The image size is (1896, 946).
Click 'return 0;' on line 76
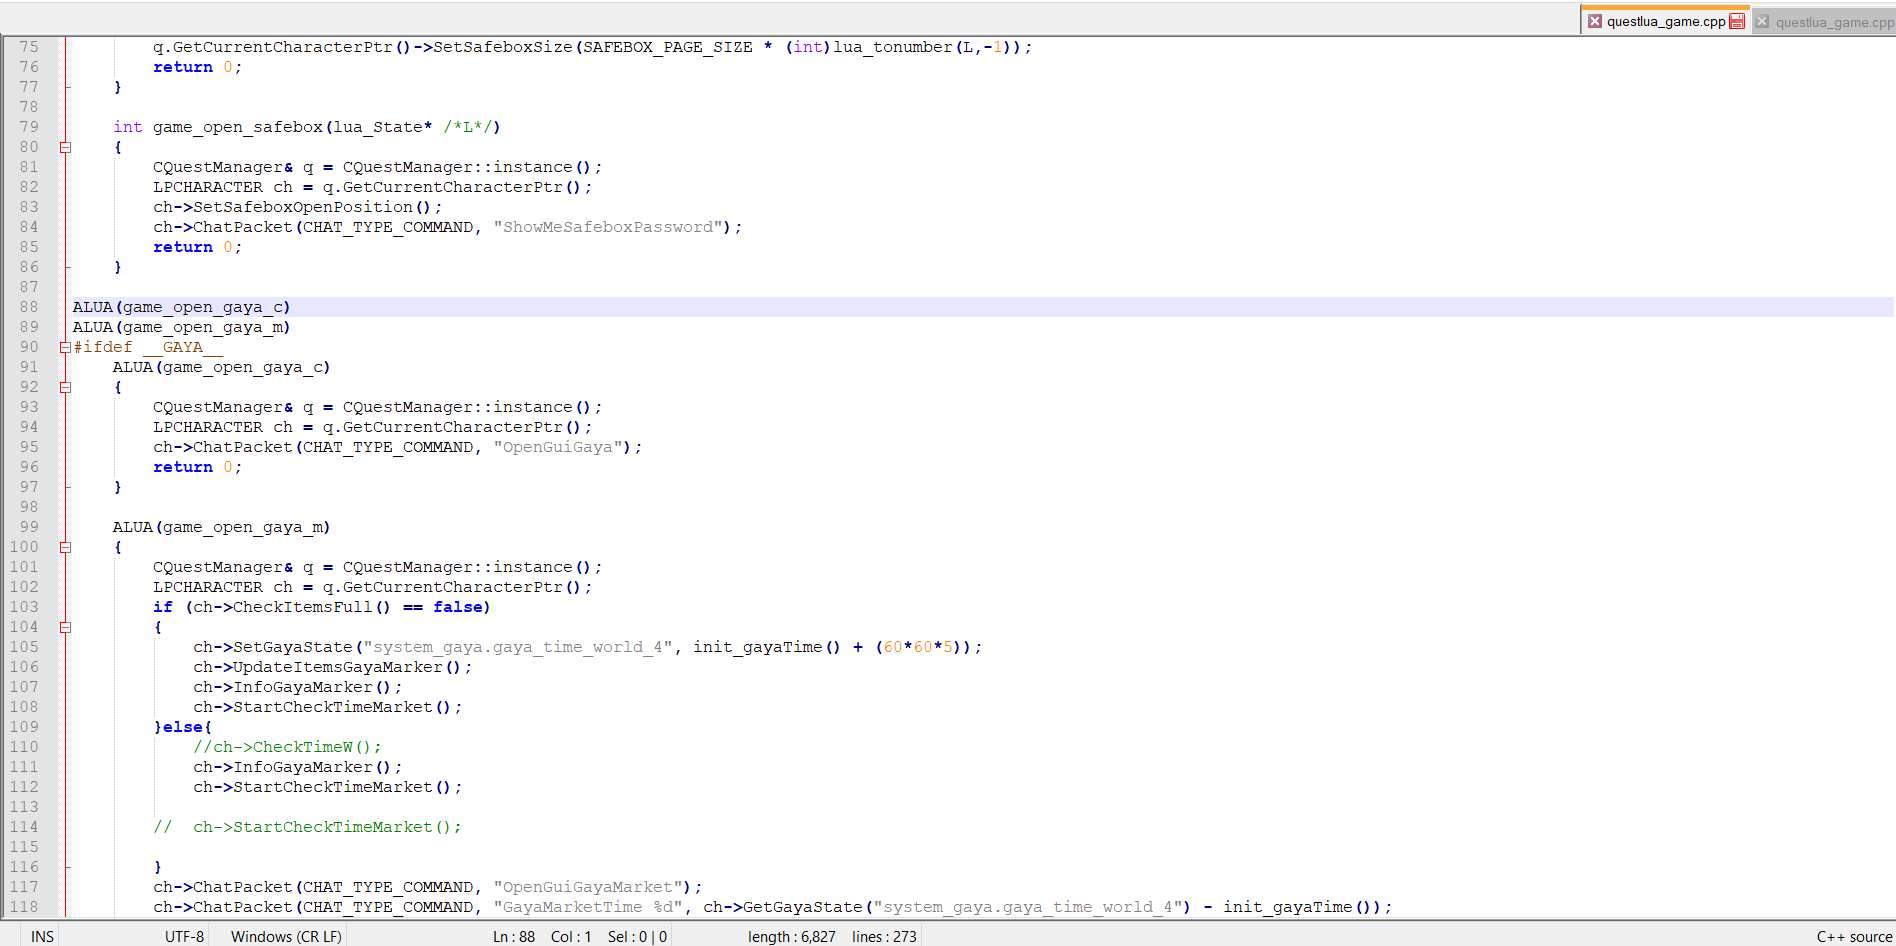pyautogui.click(x=197, y=67)
